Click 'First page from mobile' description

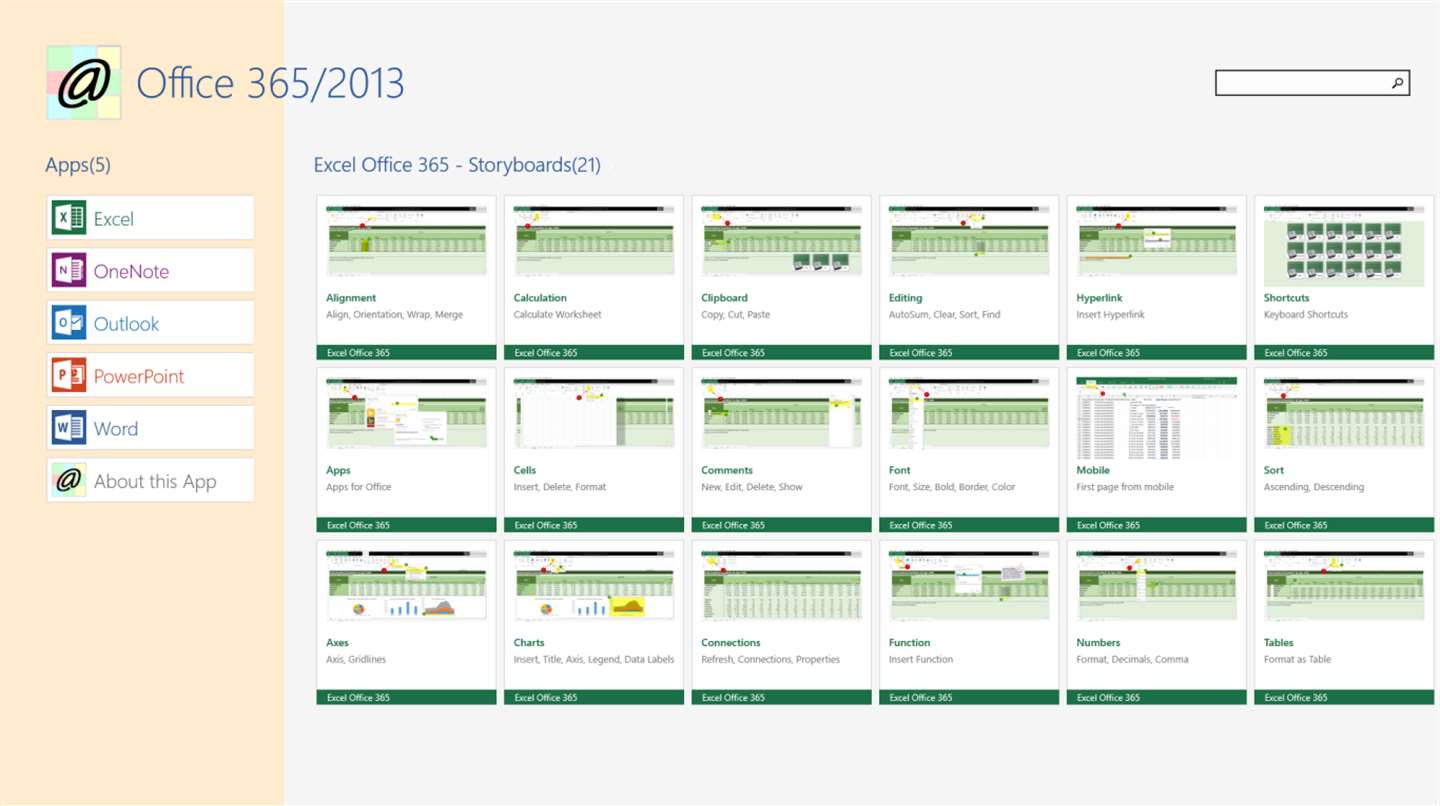1125,487
